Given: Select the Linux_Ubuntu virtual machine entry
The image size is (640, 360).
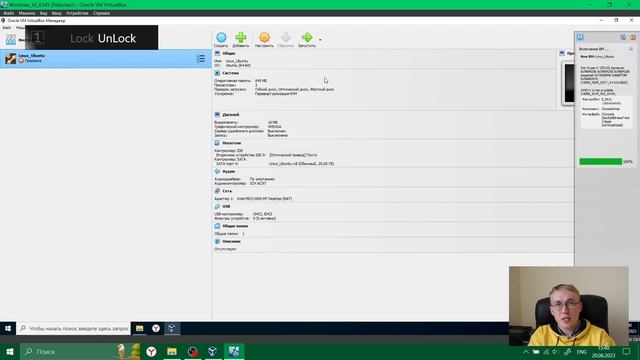Looking at the screenshot, I should click(x=106, y=58).
